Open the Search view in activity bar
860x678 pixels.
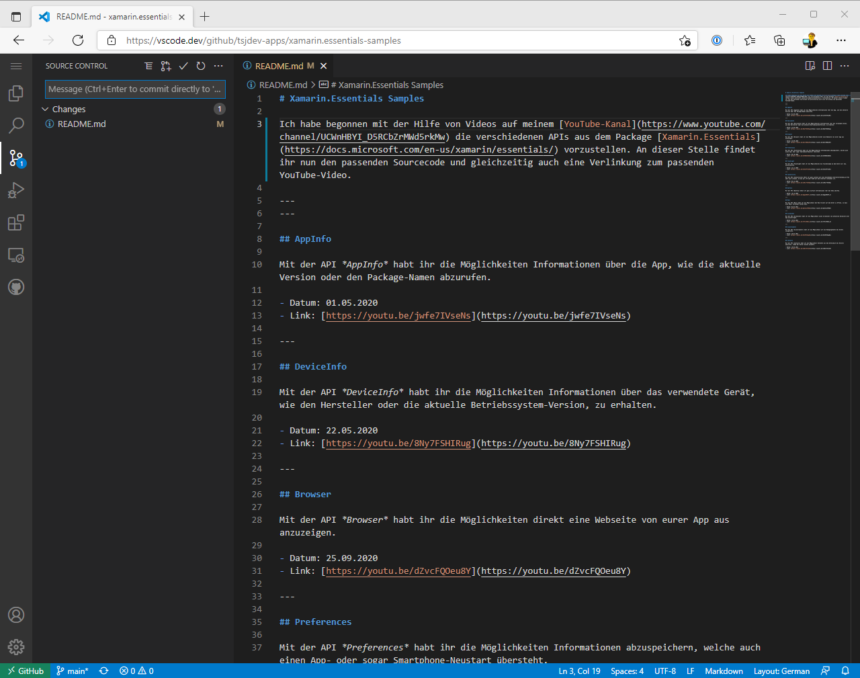pos(14,124)
